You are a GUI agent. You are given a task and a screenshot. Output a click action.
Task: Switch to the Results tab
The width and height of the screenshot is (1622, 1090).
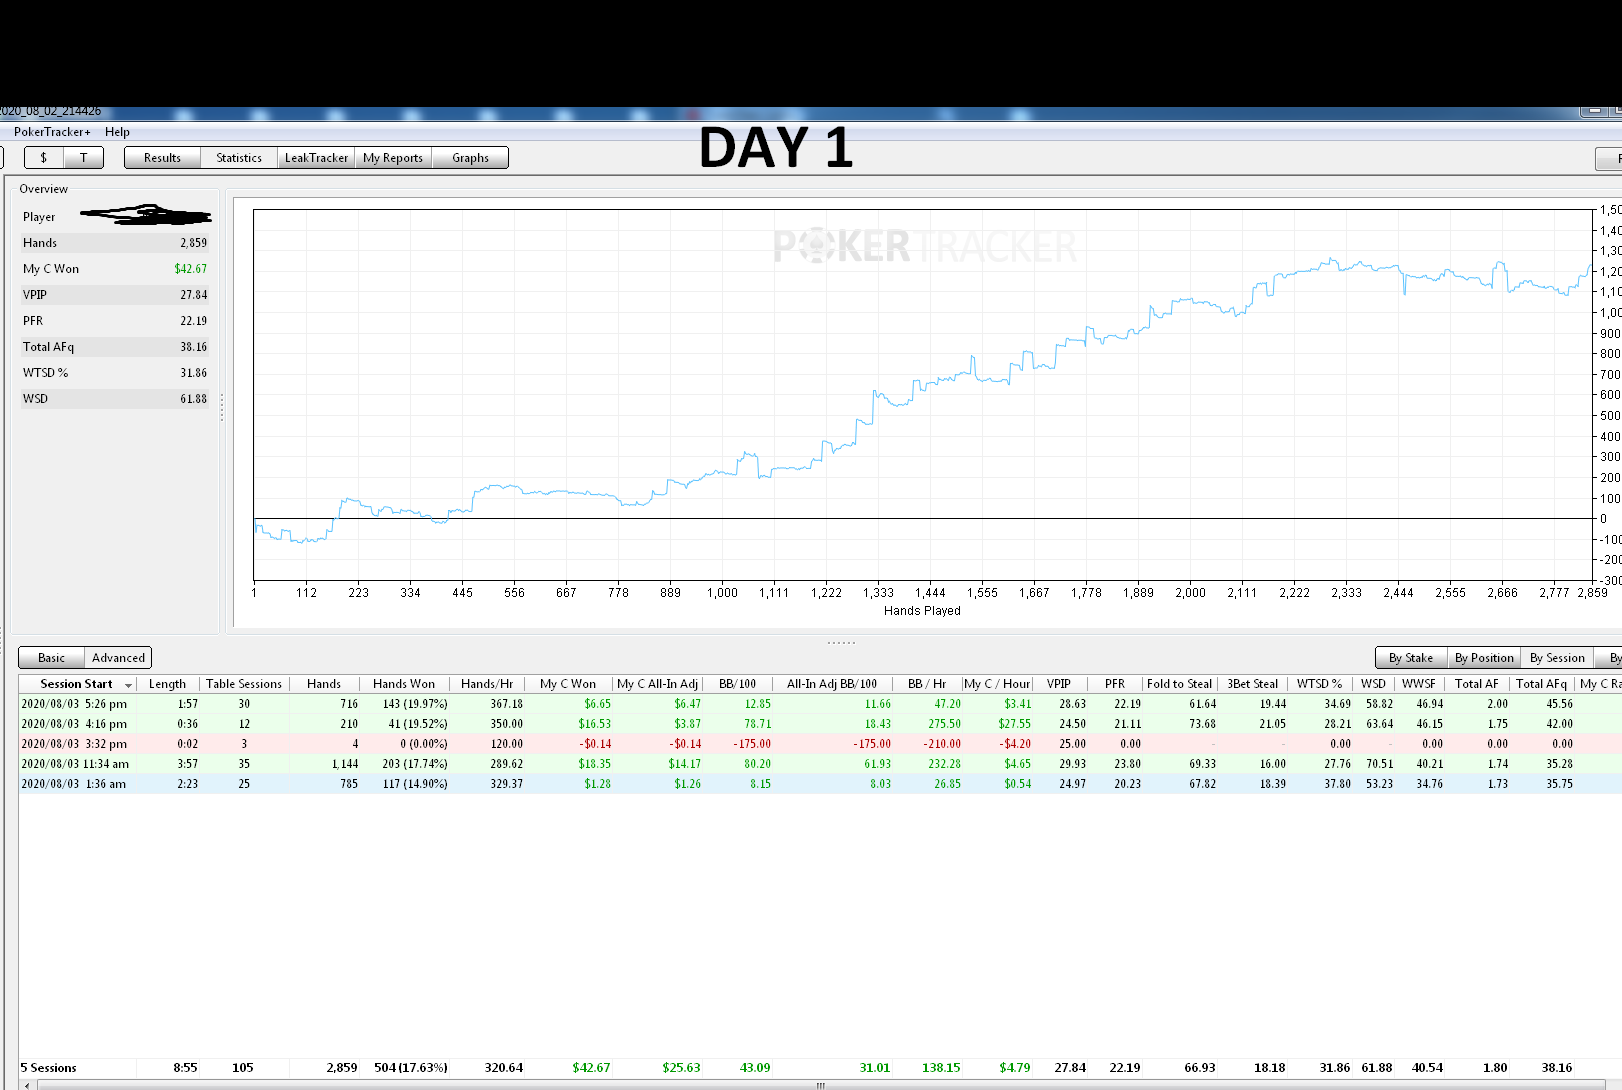click(x=162, y=158)
